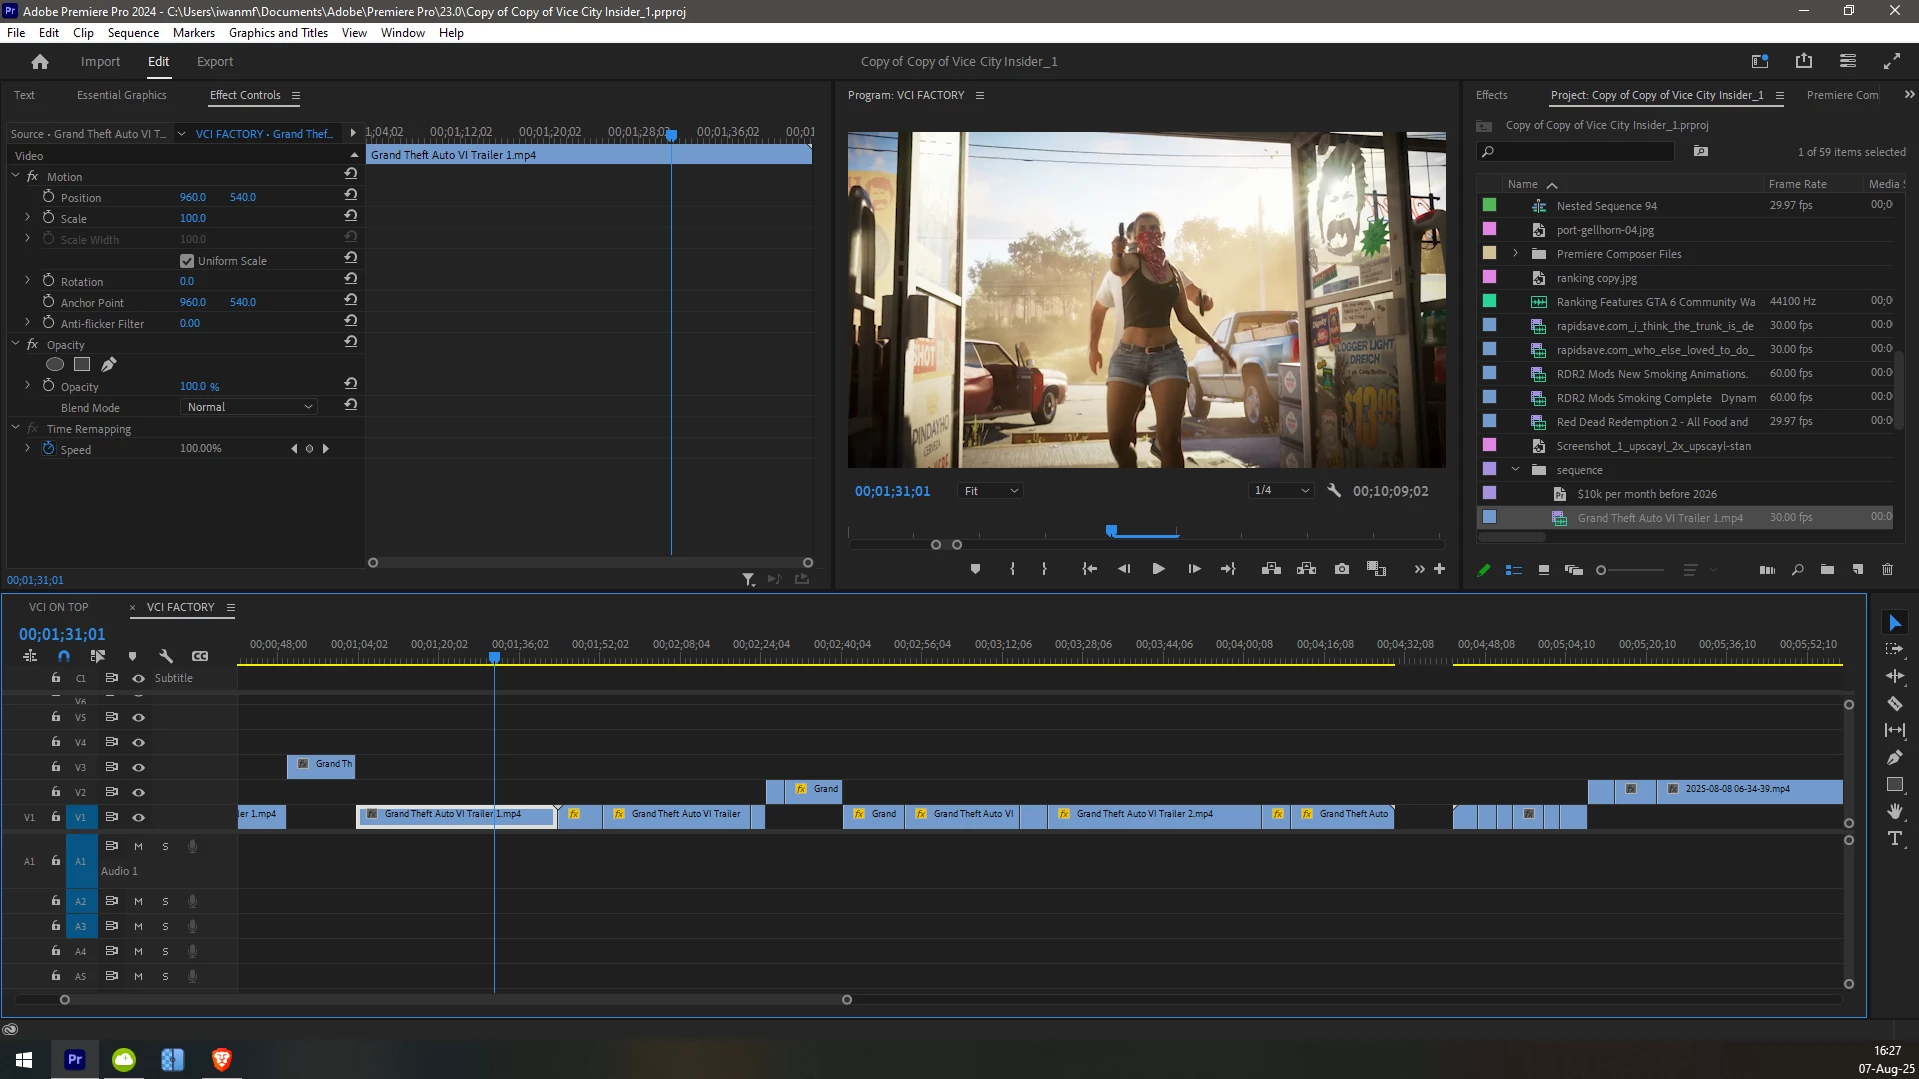
Task: Toggle the timeline Snap magnet icon
Action: click(x=64, y=656)
